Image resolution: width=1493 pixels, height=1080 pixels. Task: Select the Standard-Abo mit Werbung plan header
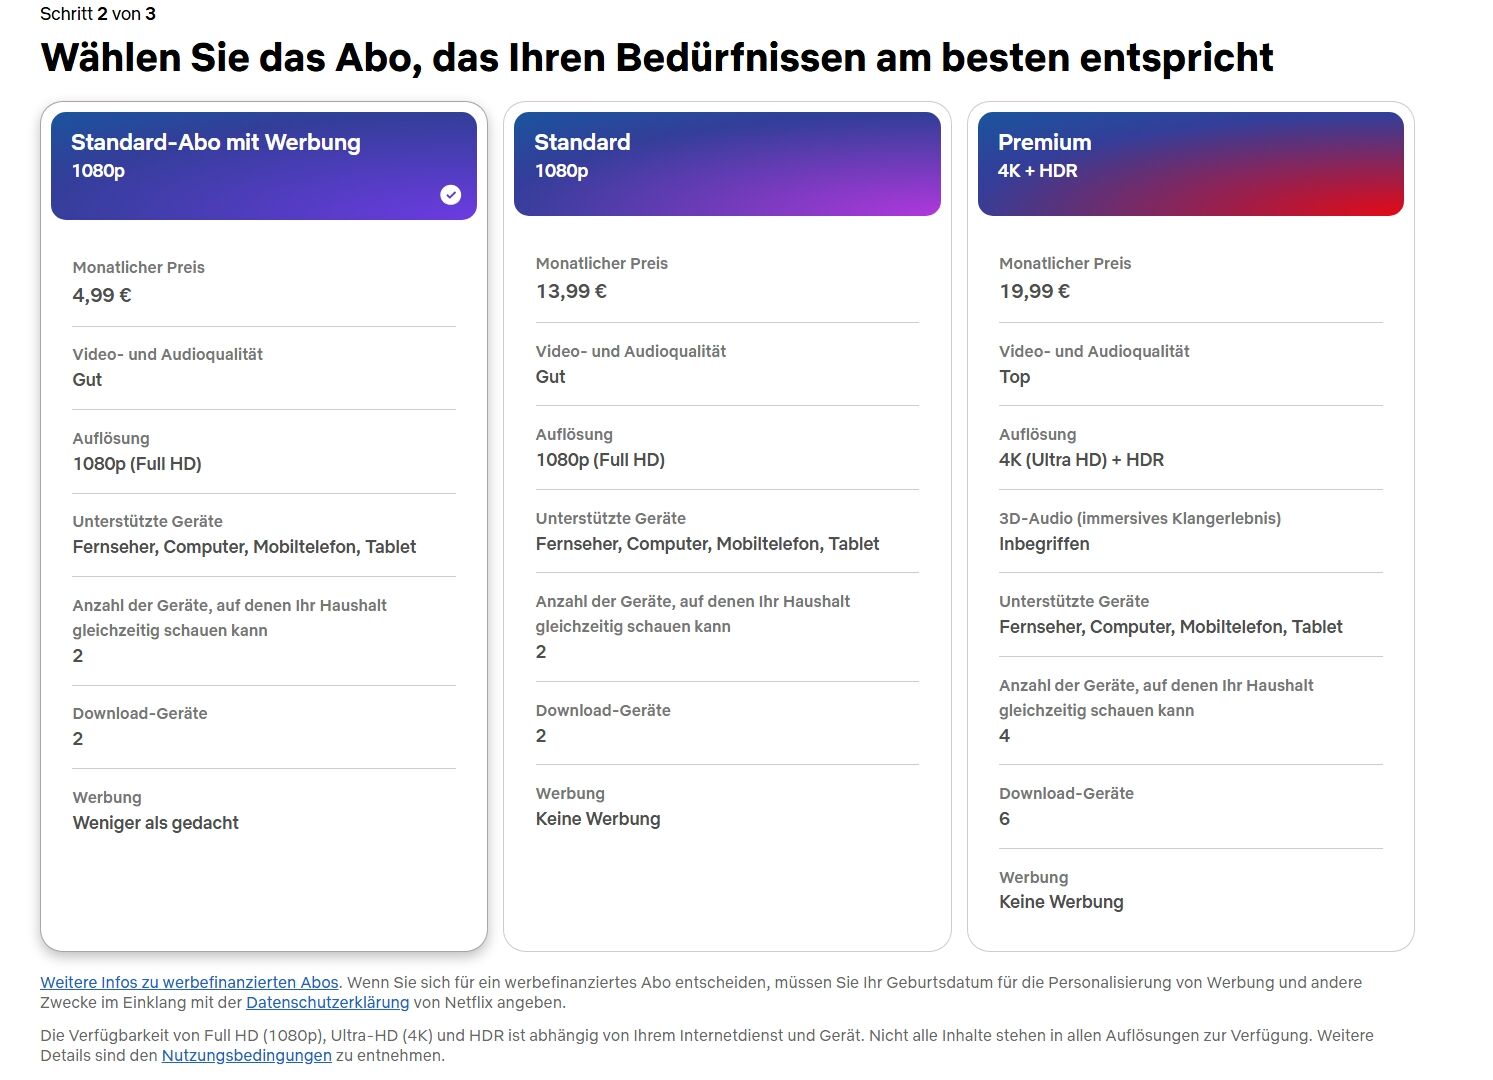point(264,165)
